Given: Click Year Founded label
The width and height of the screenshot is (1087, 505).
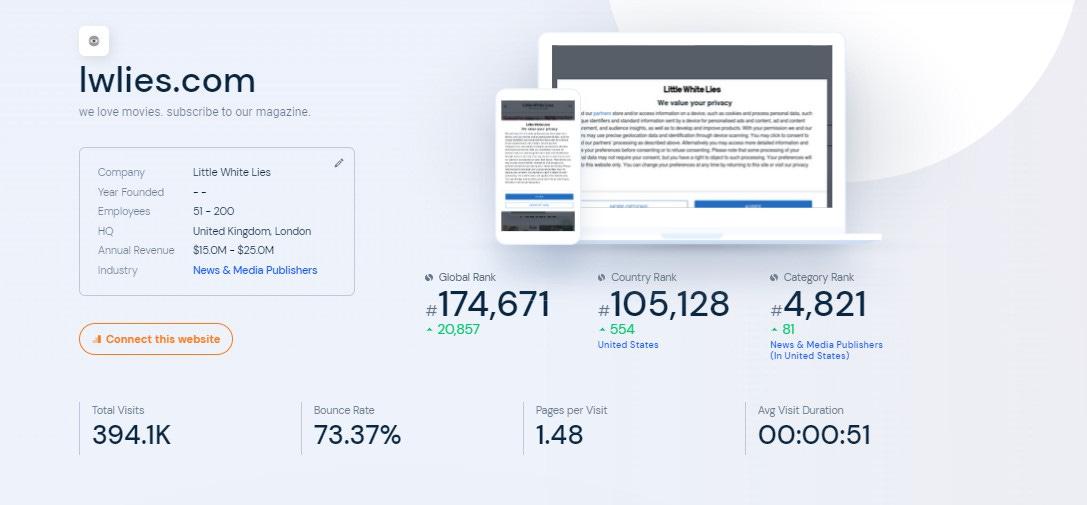Looking at the screenshot, I should [131, 192].
